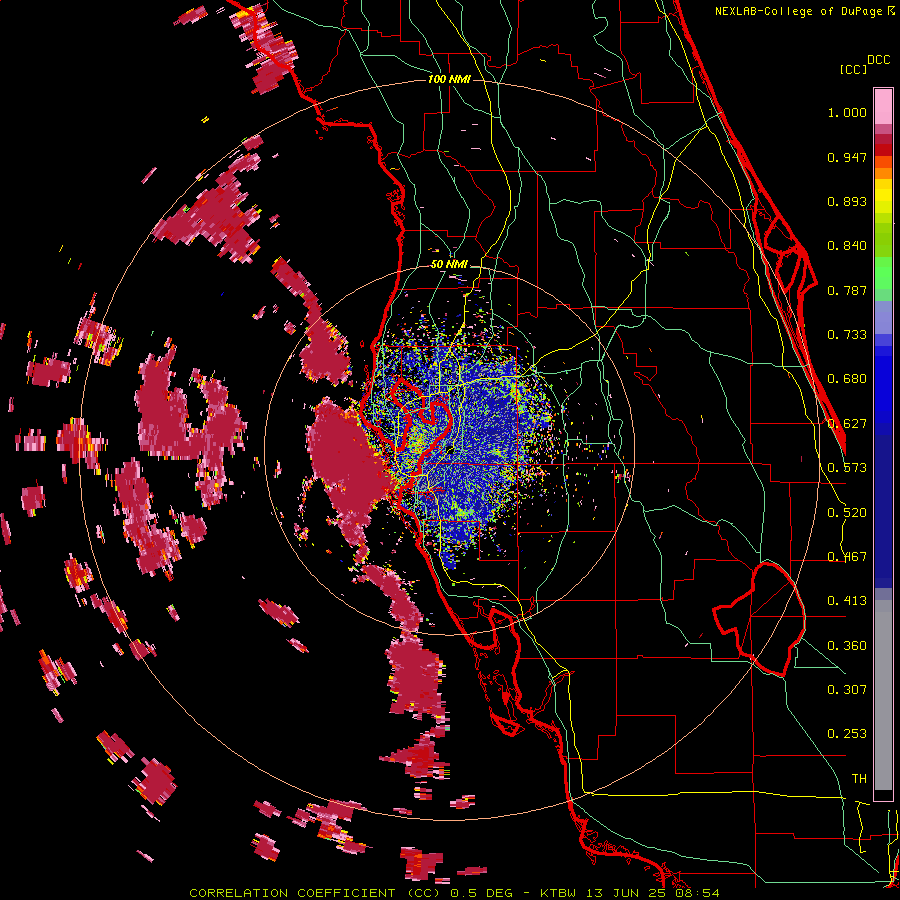Select the 1.000 legend value

[847, 112]
